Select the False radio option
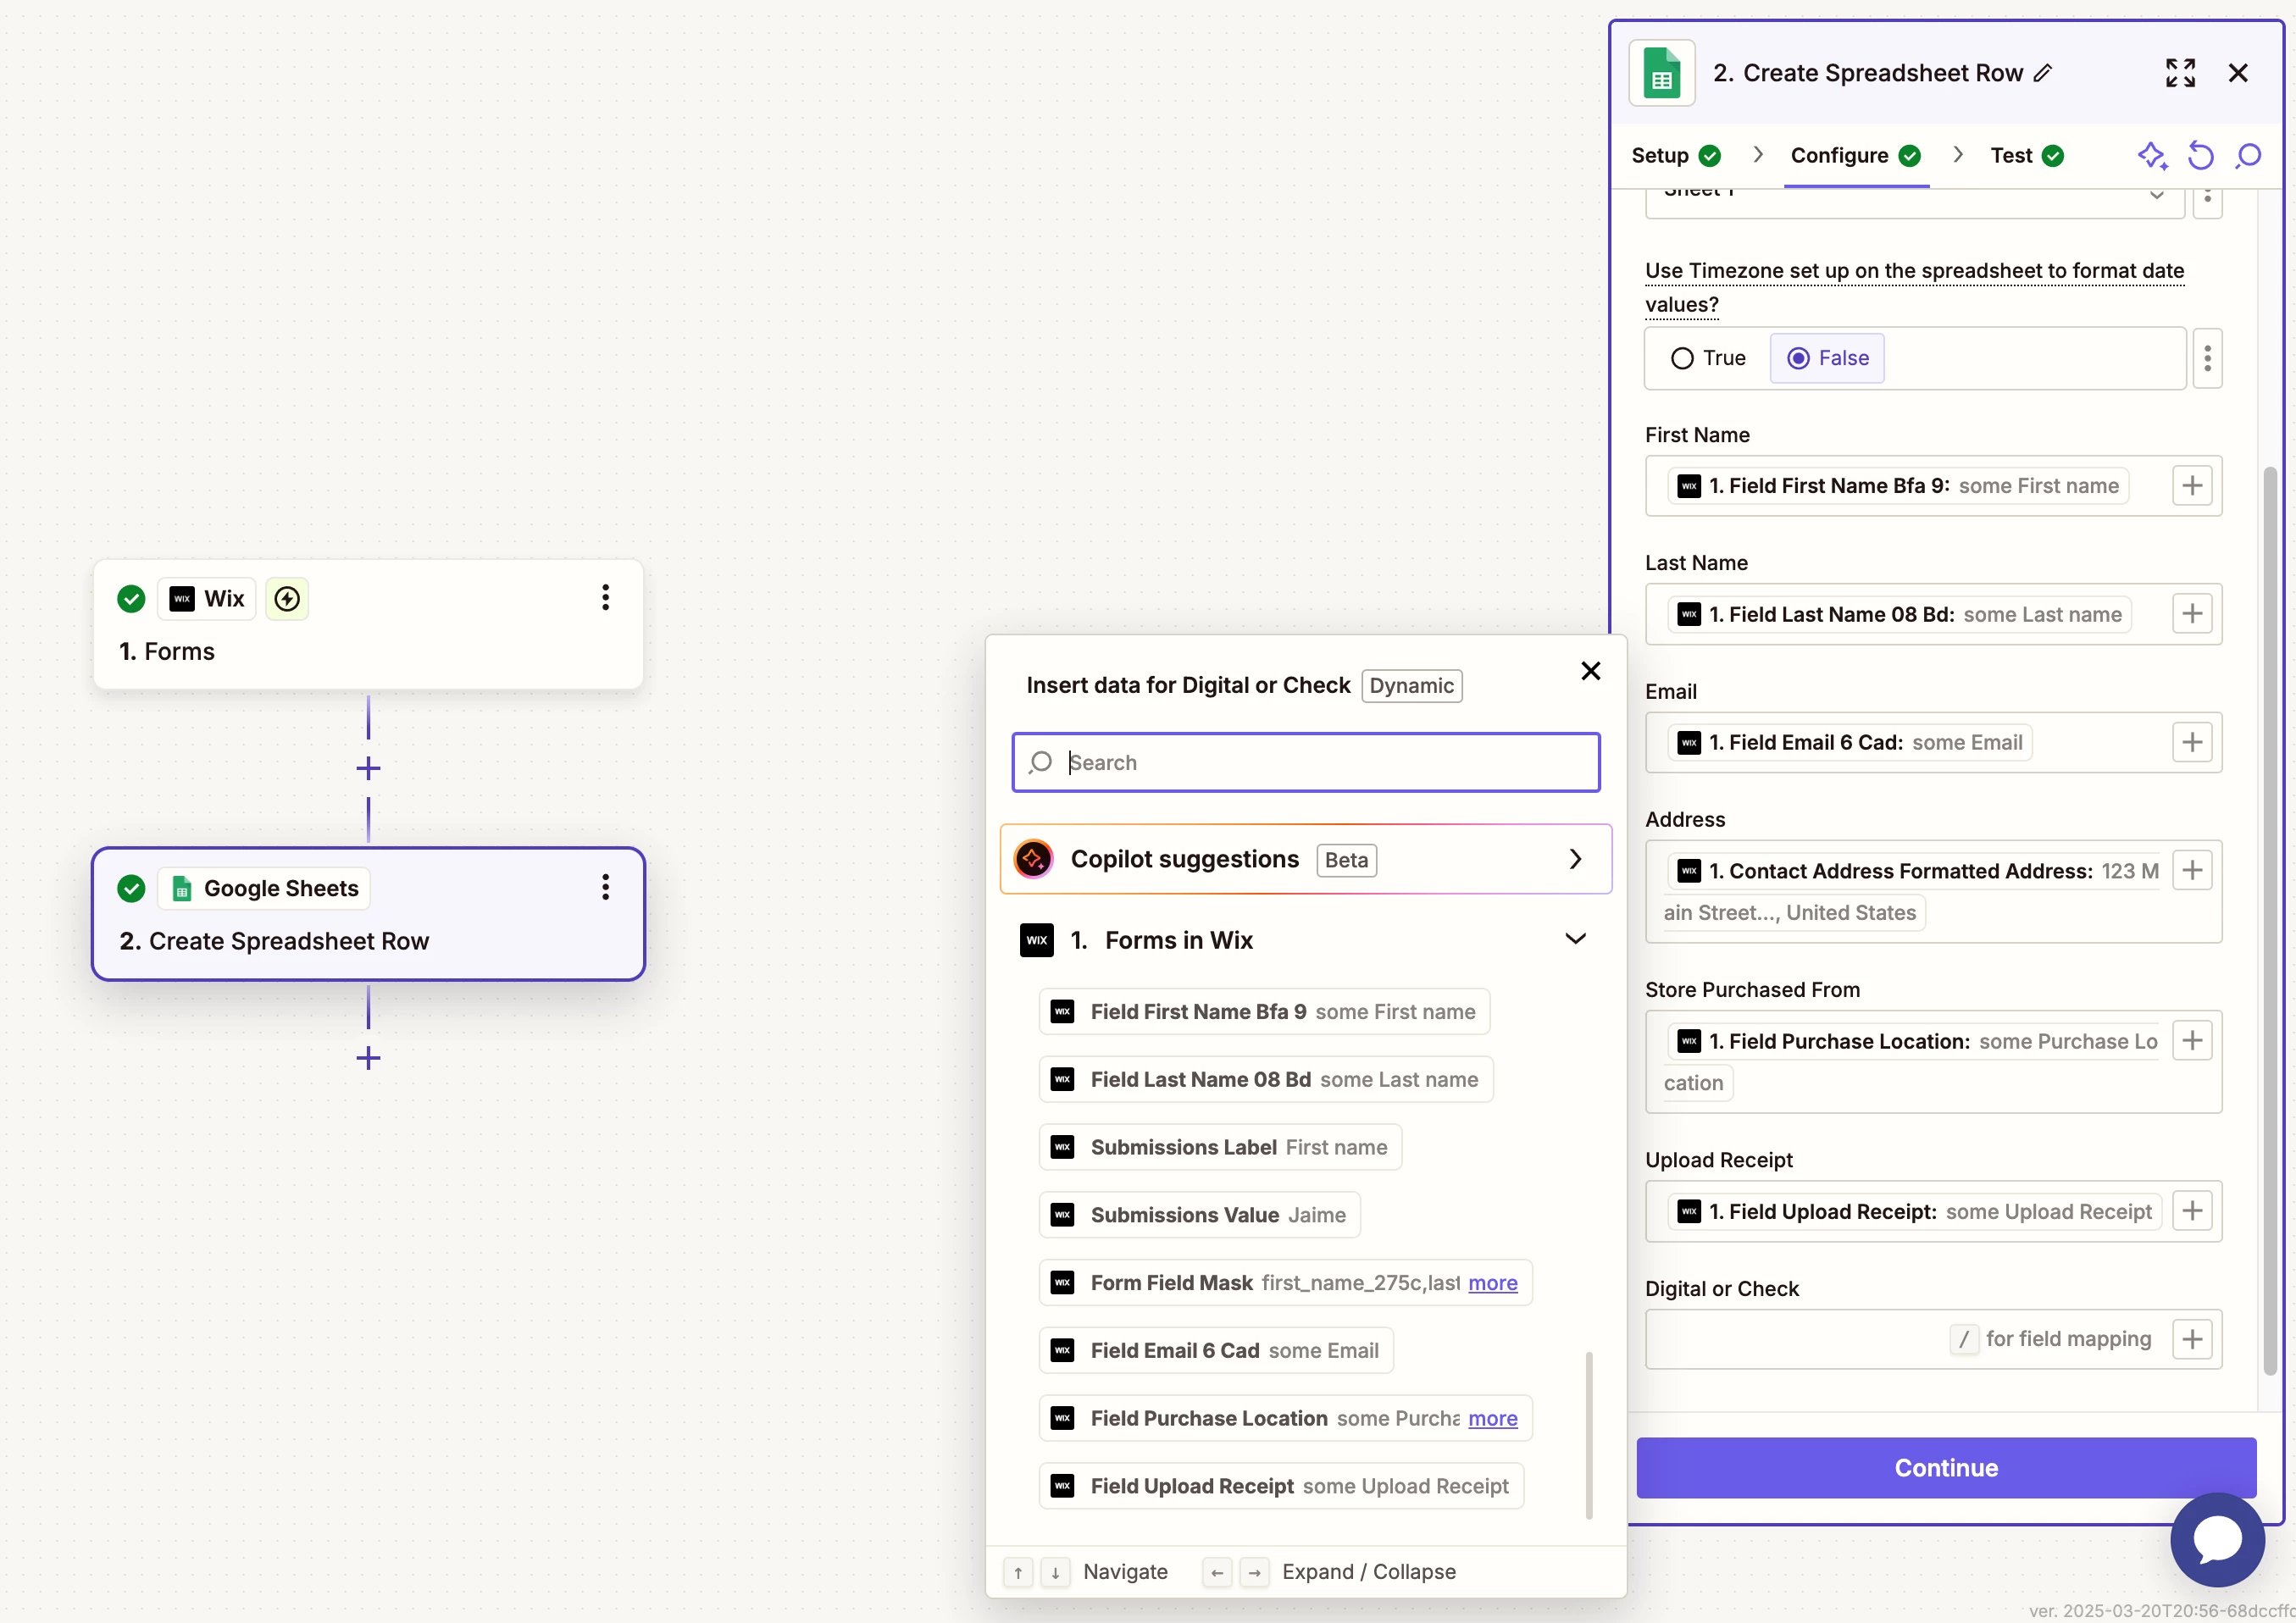The image size is (2296, 1623). [1827, 358]
